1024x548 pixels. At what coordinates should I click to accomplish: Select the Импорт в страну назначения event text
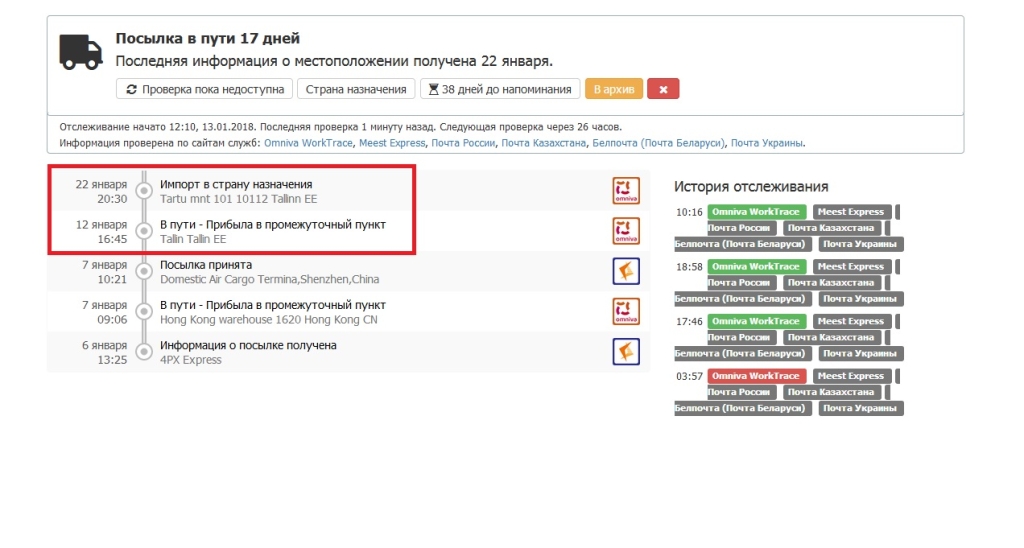point(236,184)
